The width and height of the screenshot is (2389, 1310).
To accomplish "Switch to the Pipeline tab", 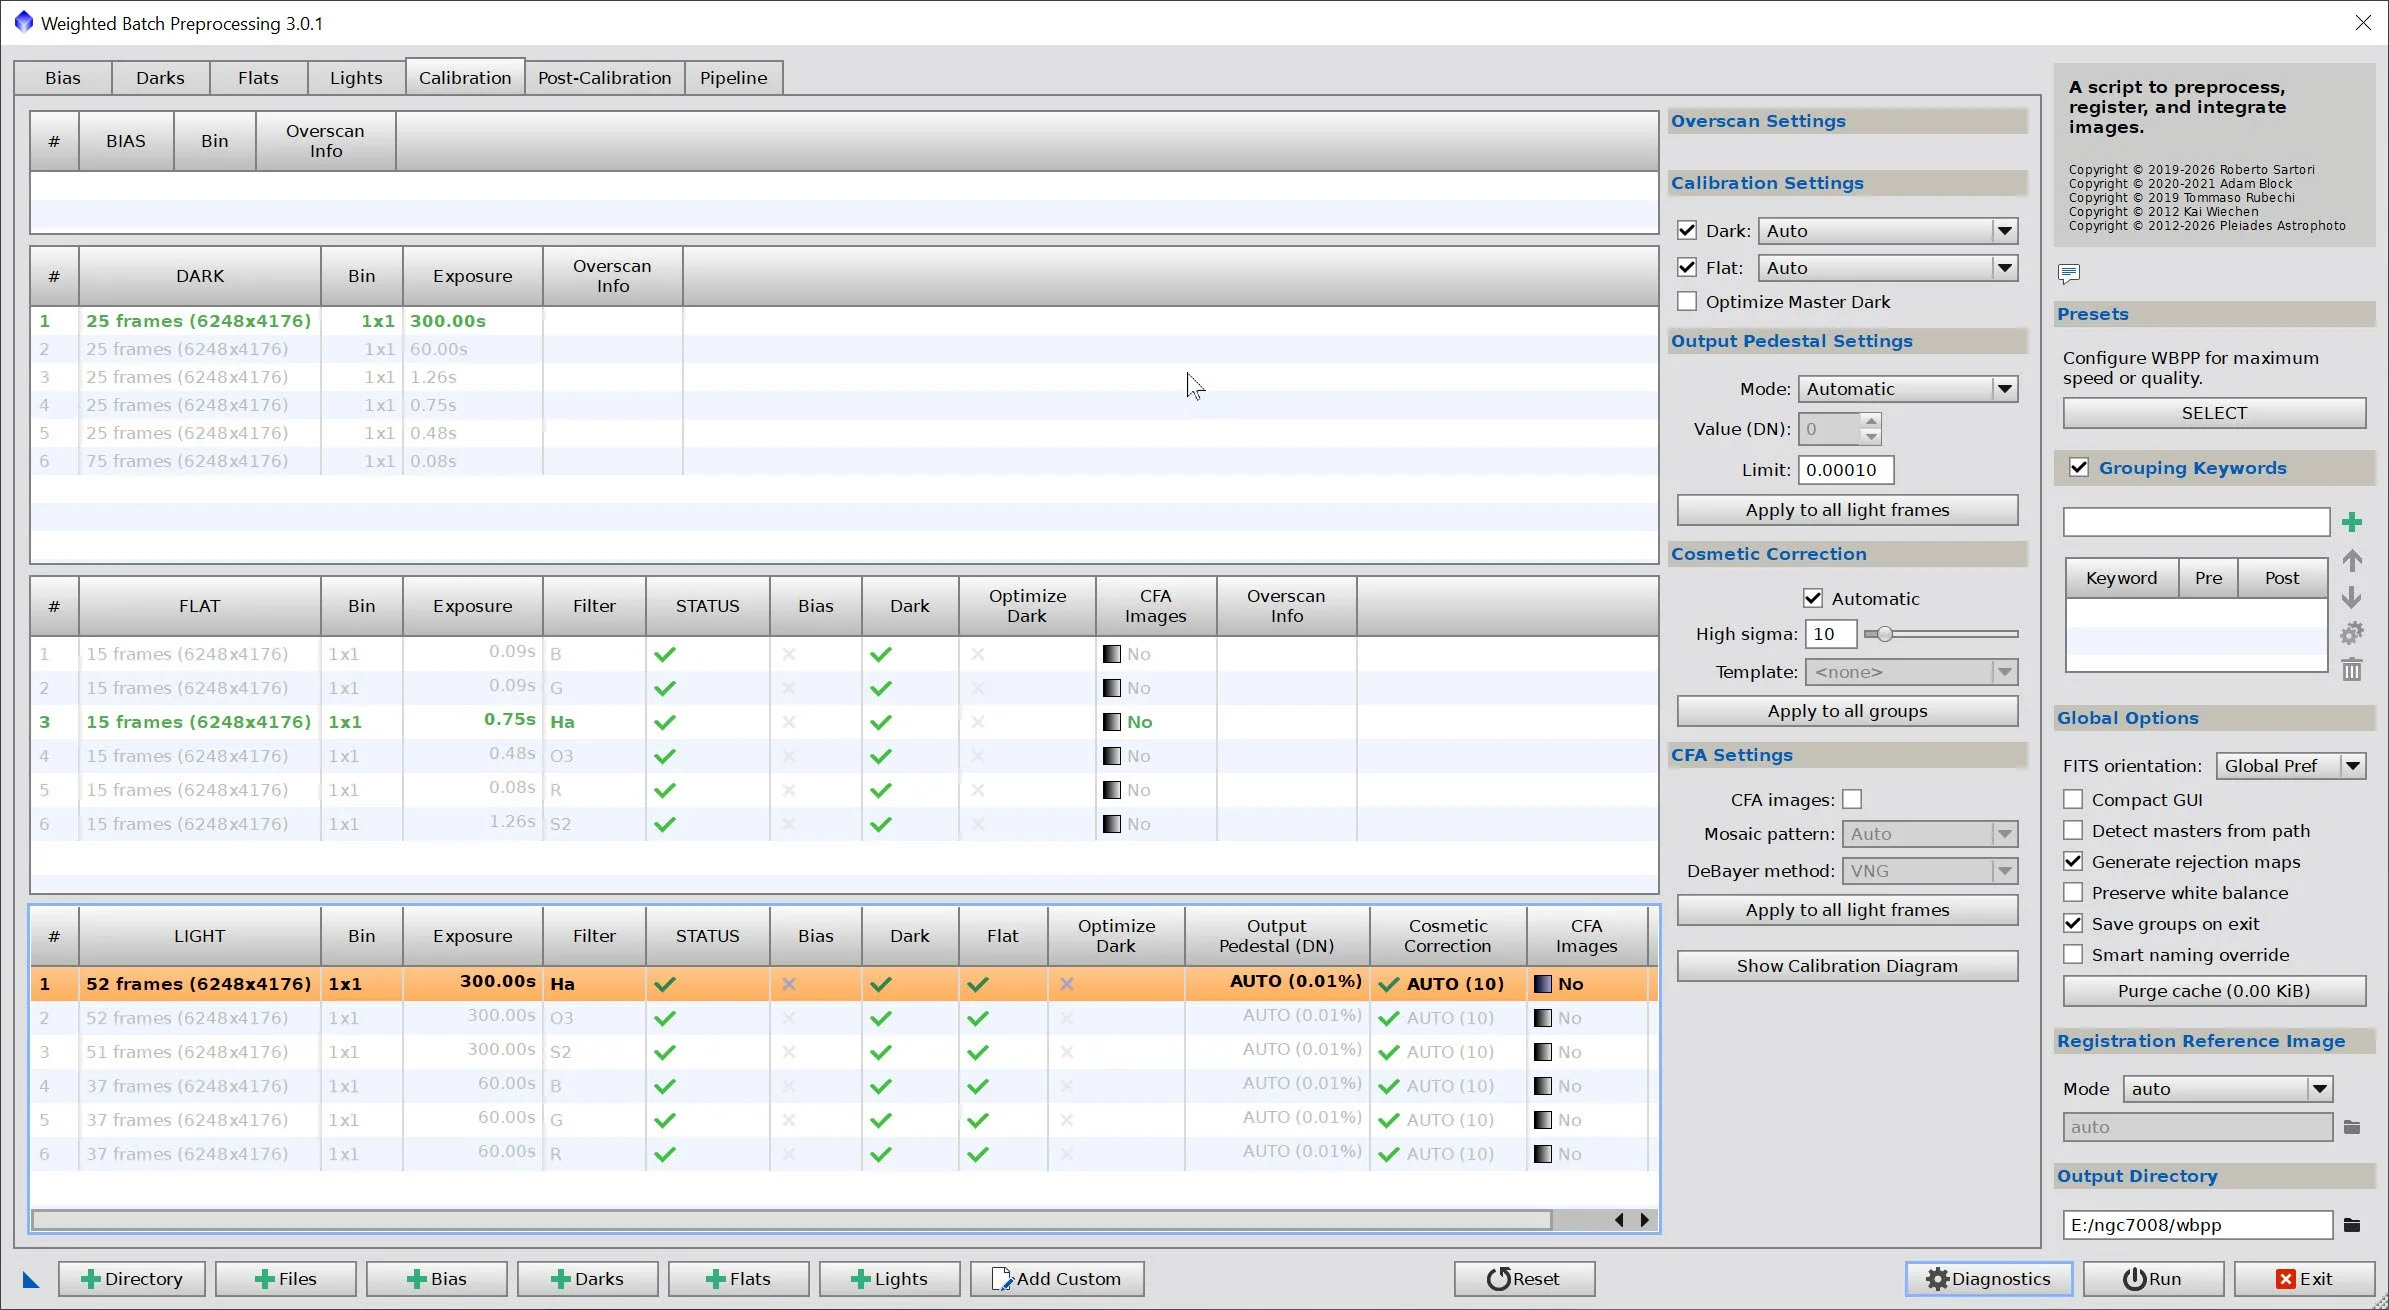I will point(734,78).
